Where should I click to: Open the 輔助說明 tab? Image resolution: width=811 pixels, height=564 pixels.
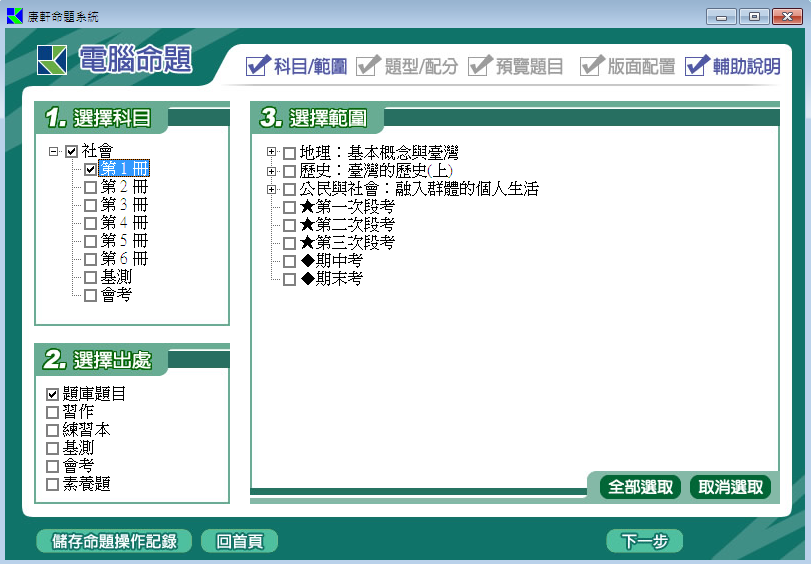[x=745, y=67]
